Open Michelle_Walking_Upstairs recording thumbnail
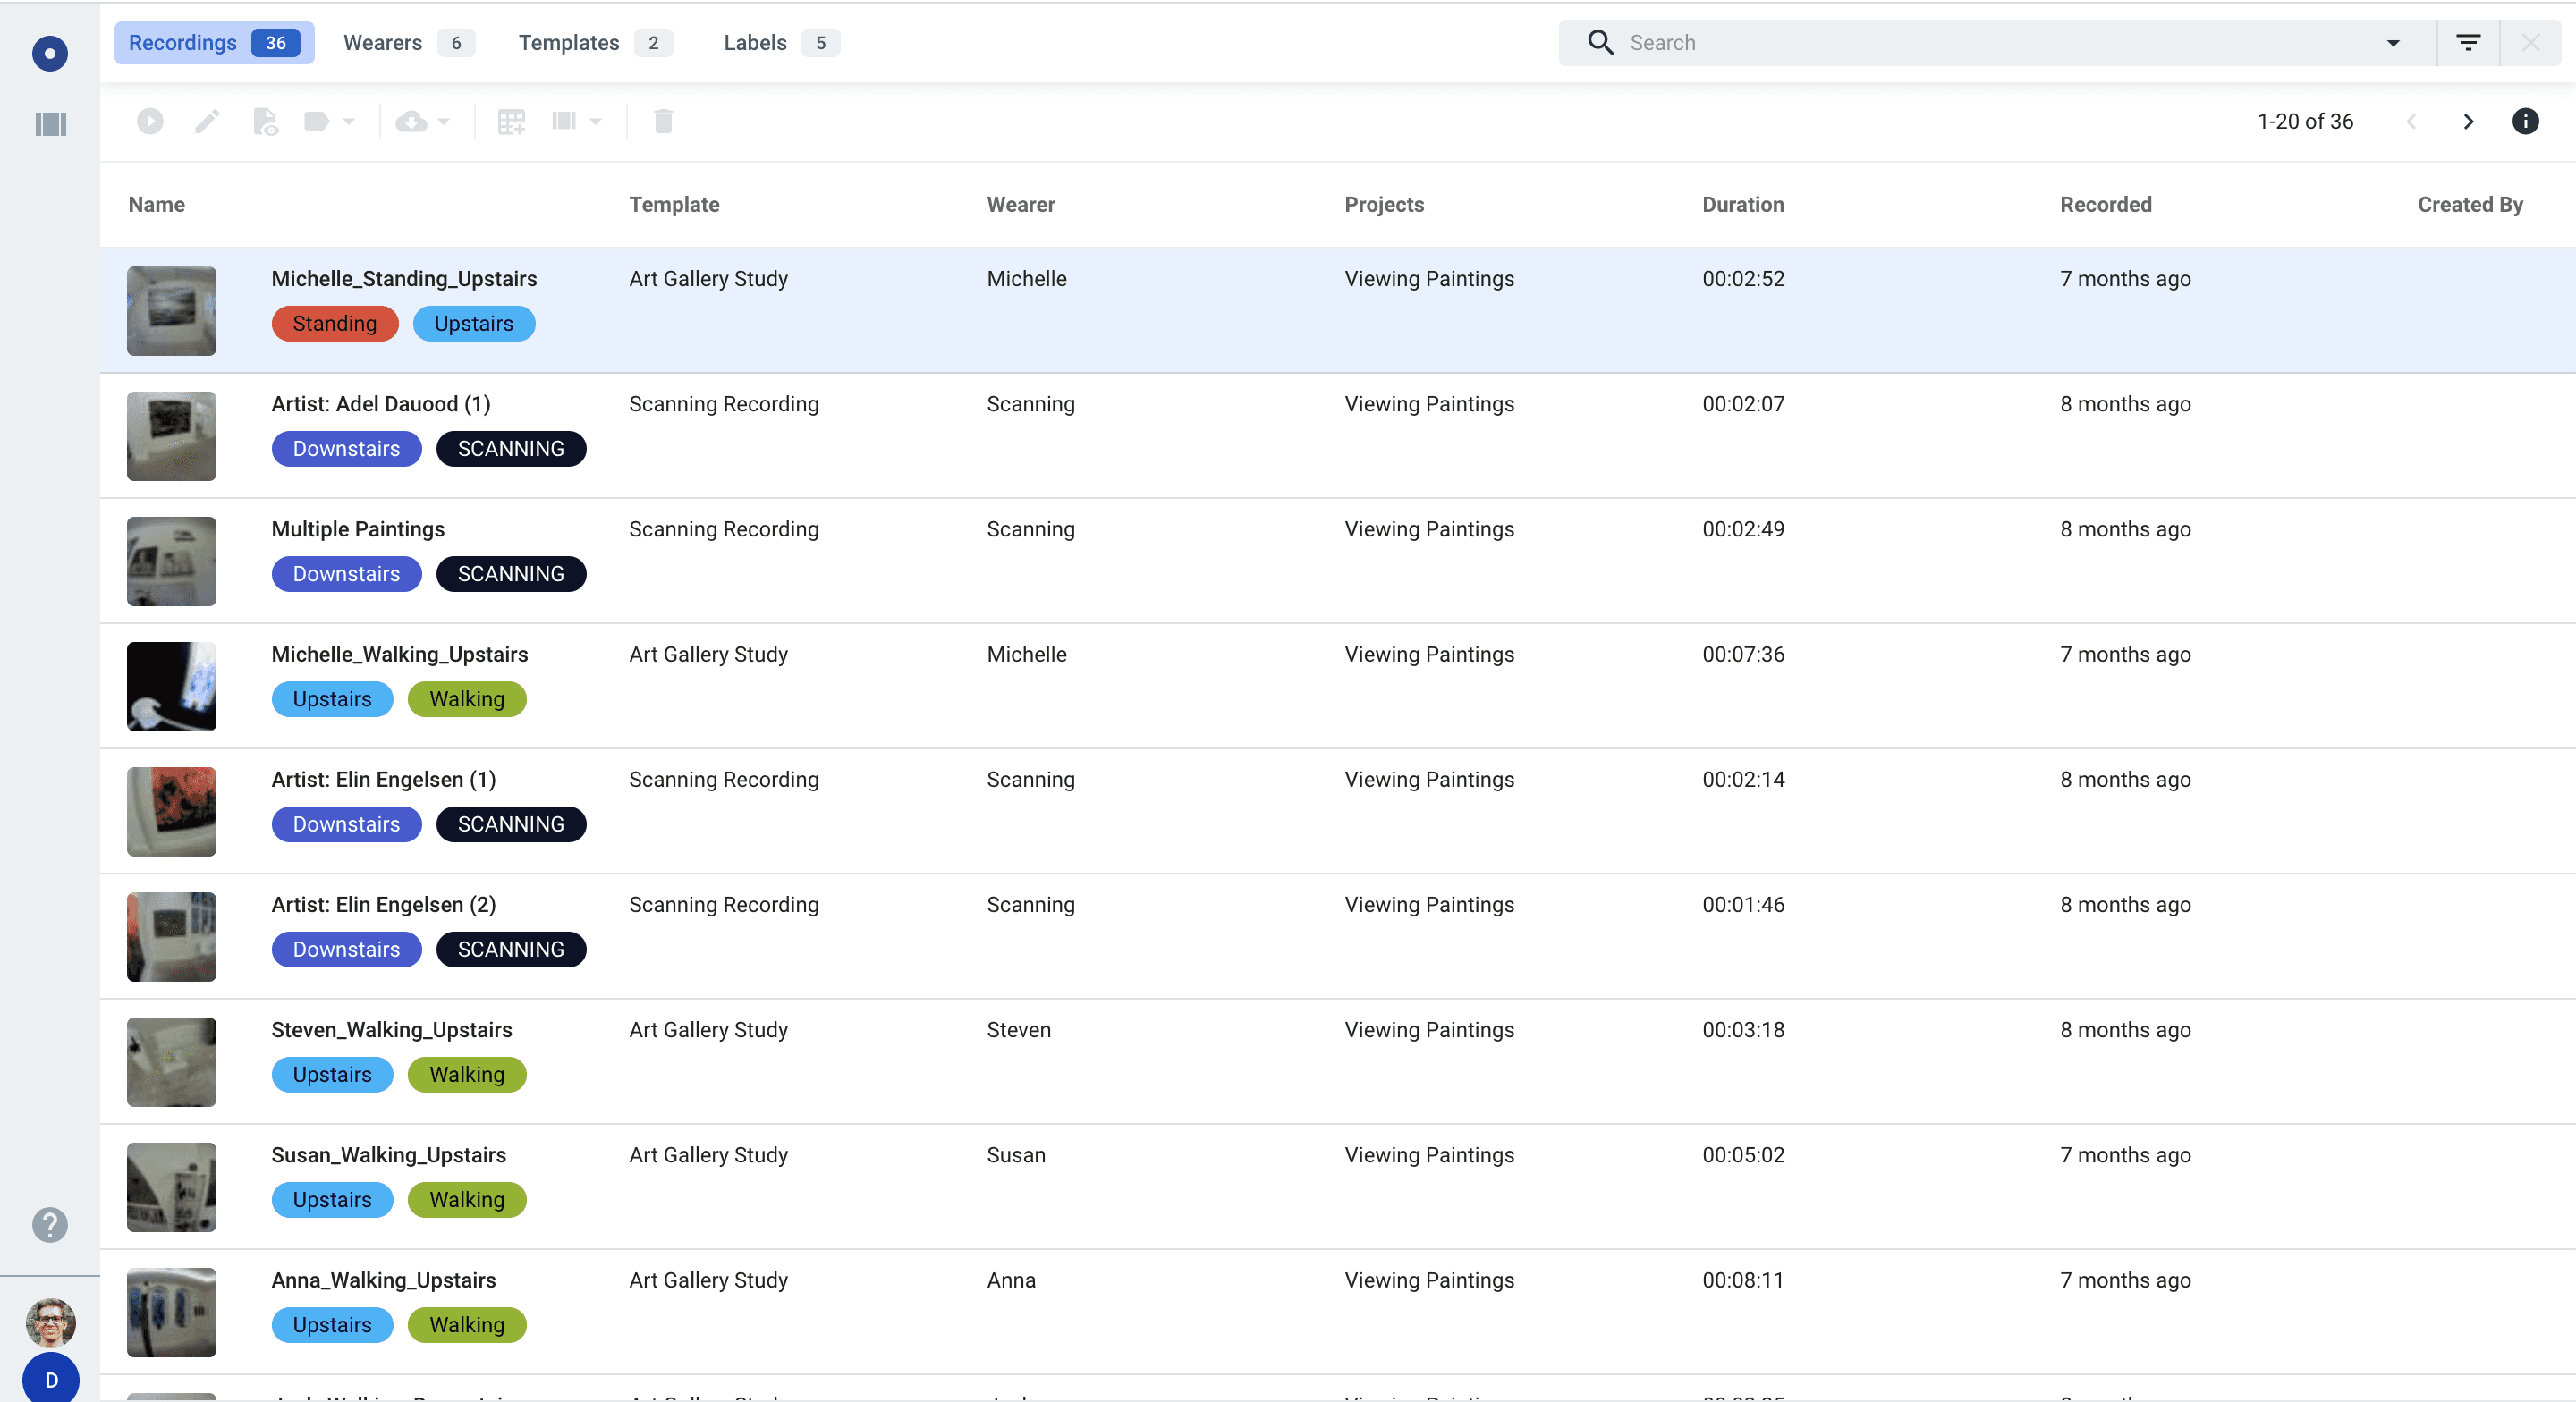 click(x=171, y=686)
